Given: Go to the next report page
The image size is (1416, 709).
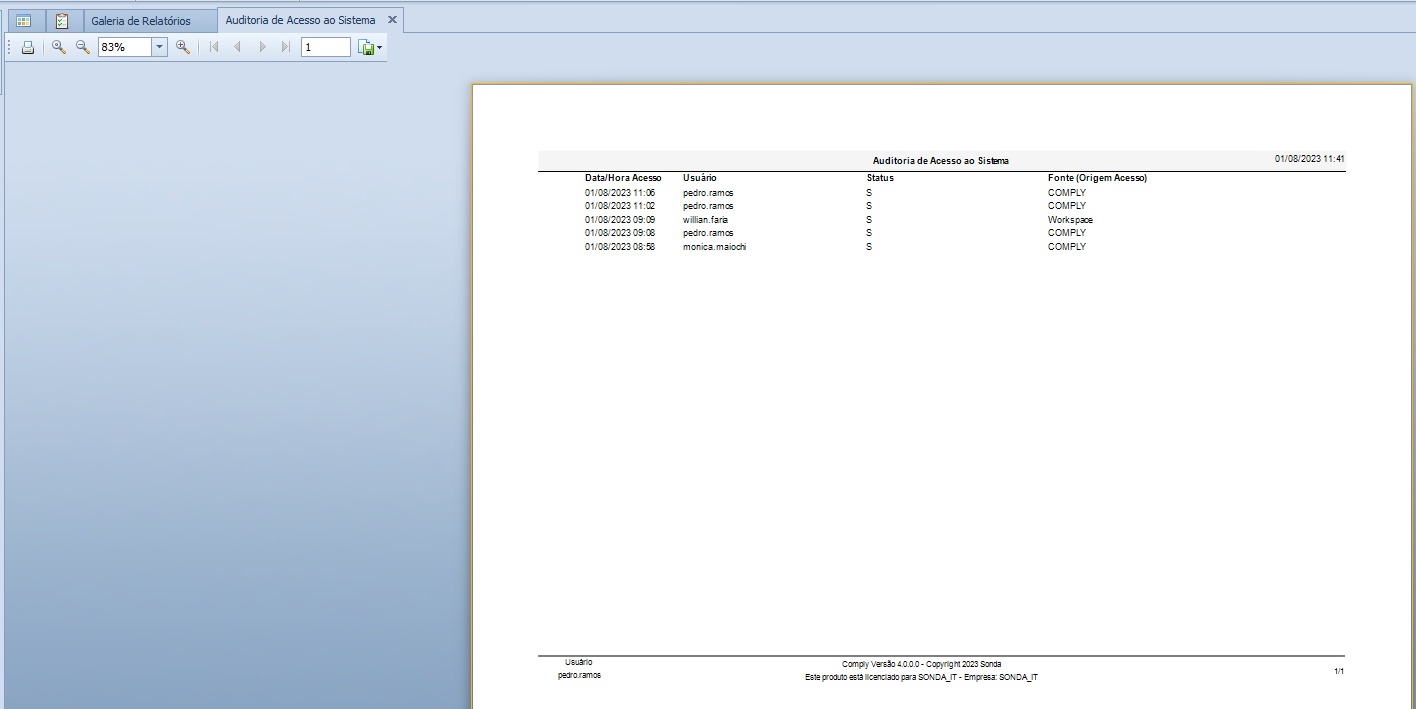Looking at the screenshot, I should (x=262, y=47).
